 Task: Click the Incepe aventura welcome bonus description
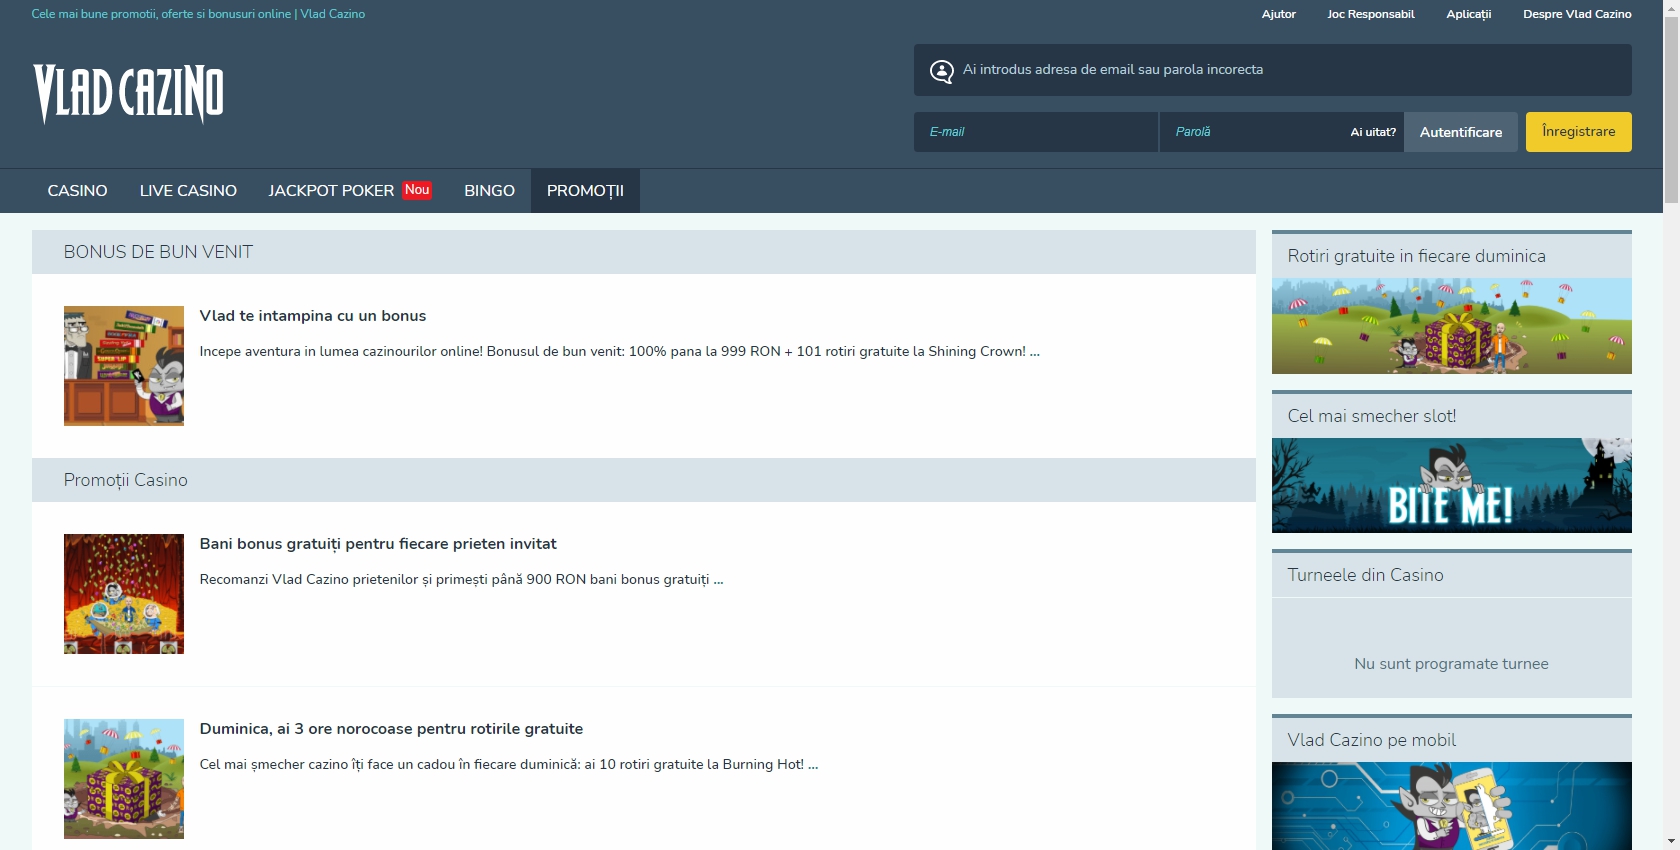click(x=620, y=352)
